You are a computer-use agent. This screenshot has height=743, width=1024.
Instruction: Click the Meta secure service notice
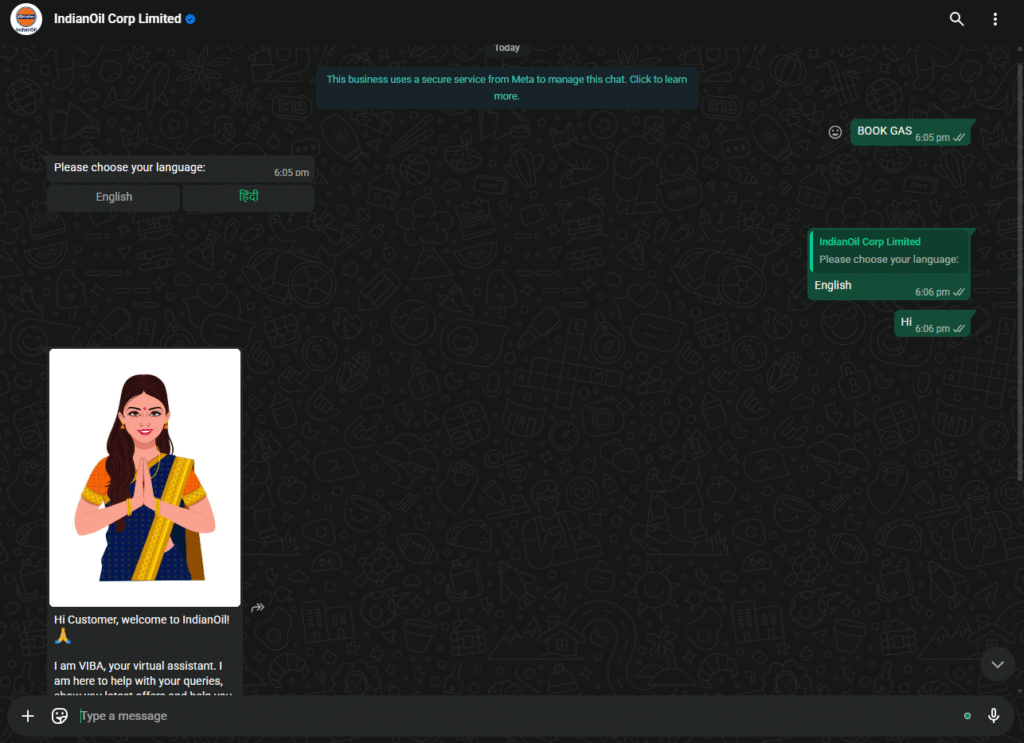[x=507, y=87]
